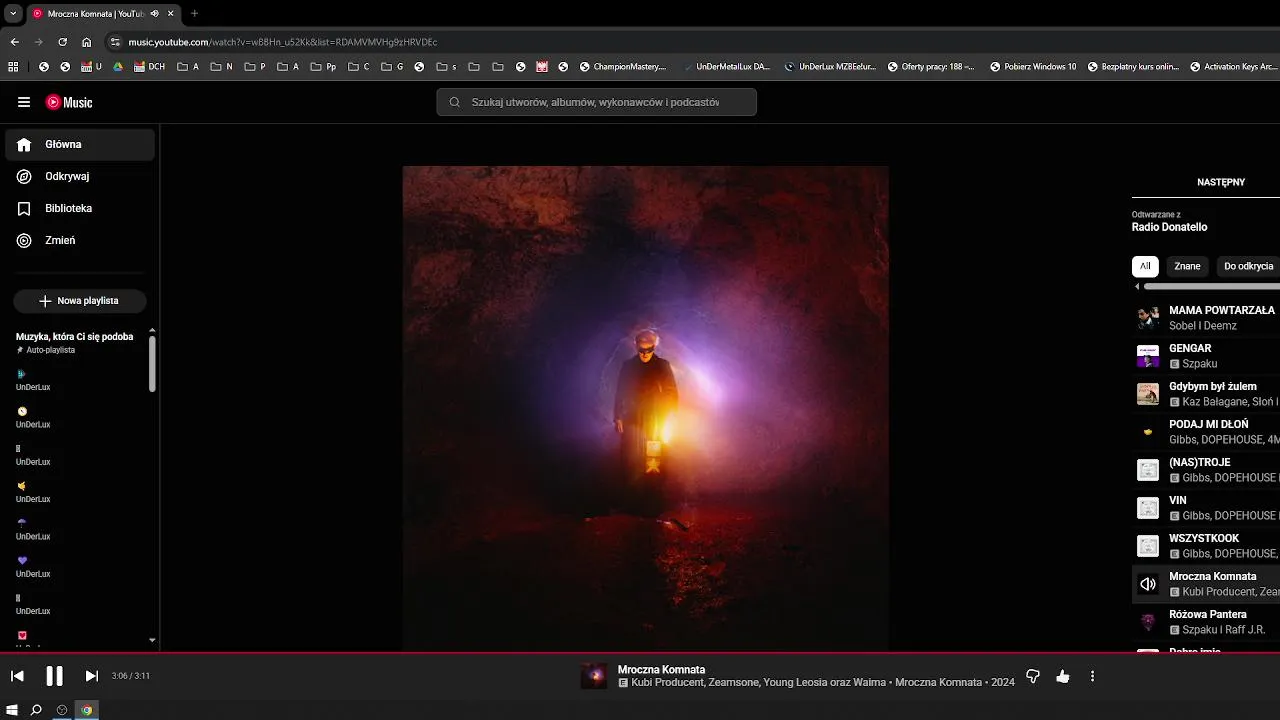
Task: View site information icon in address bar
Action: pos(115,42)
